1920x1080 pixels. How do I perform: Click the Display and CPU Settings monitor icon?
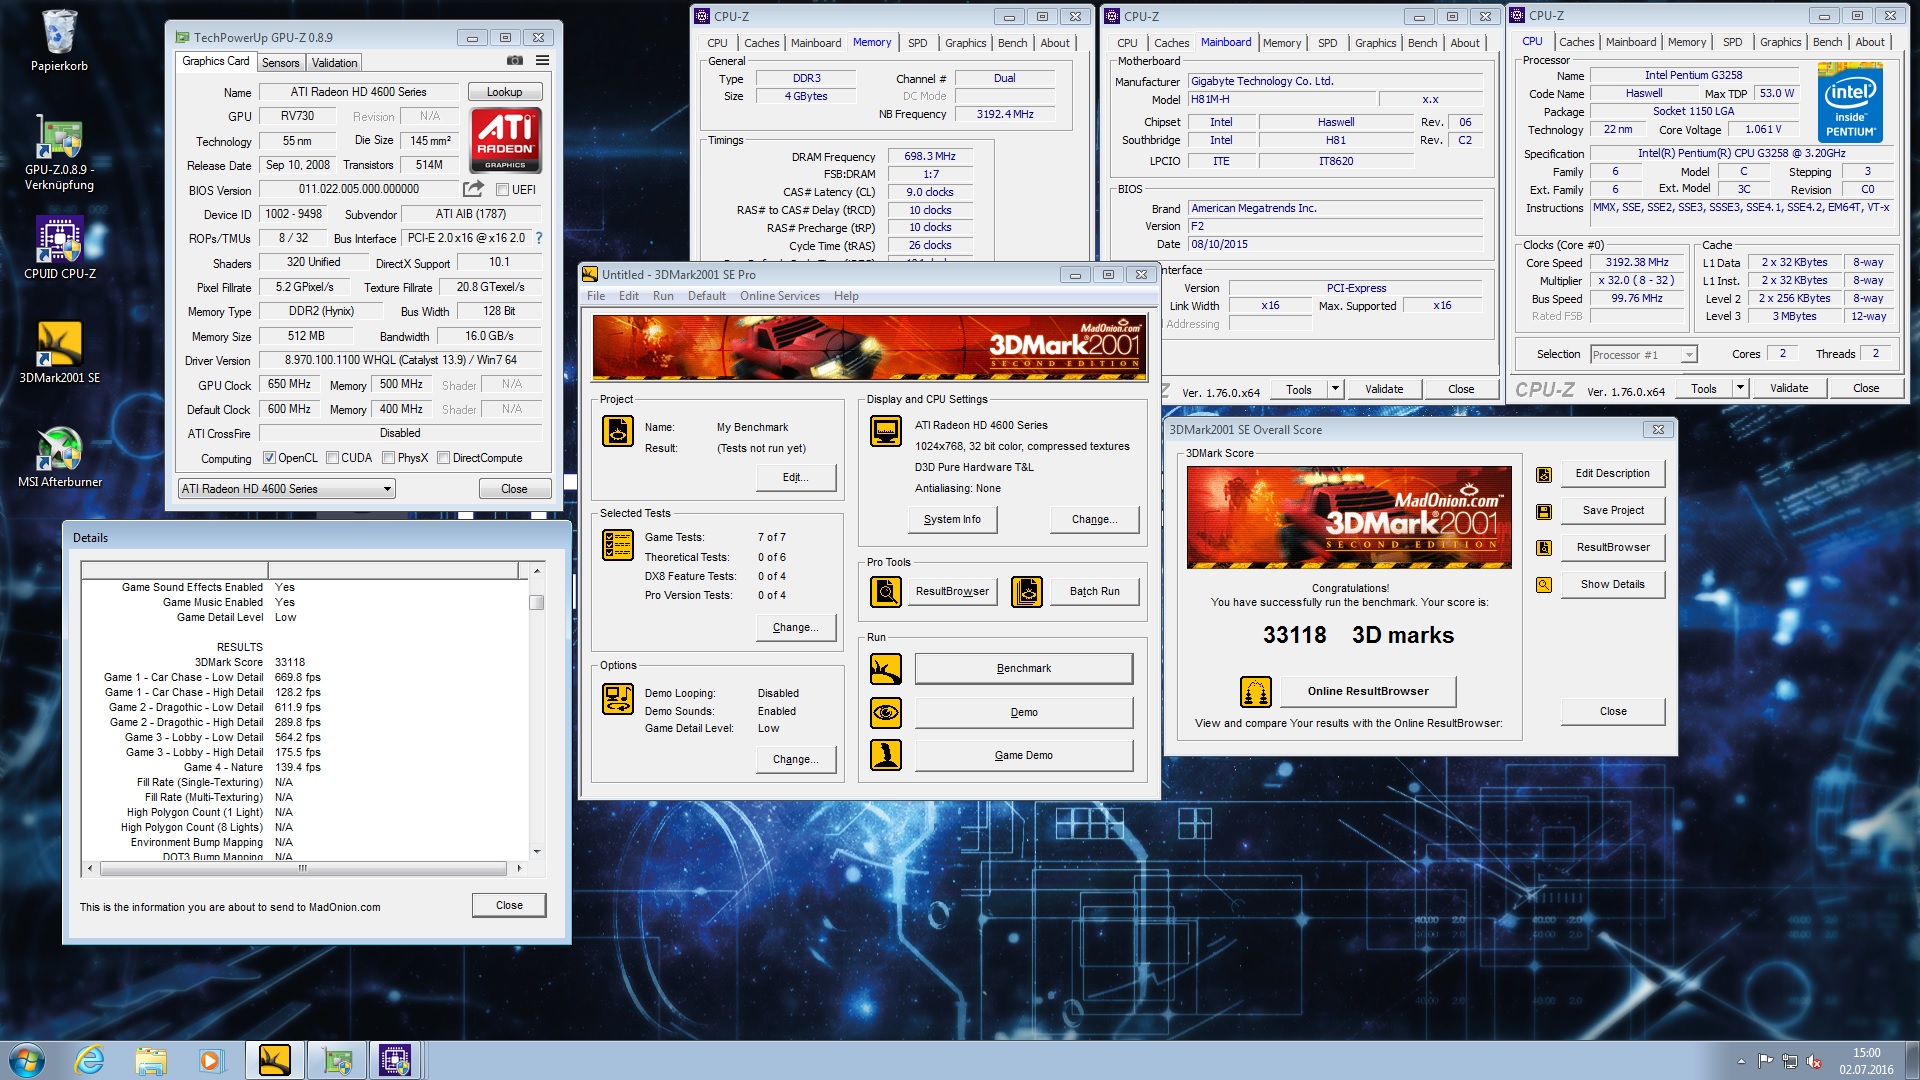coord(886,431)
